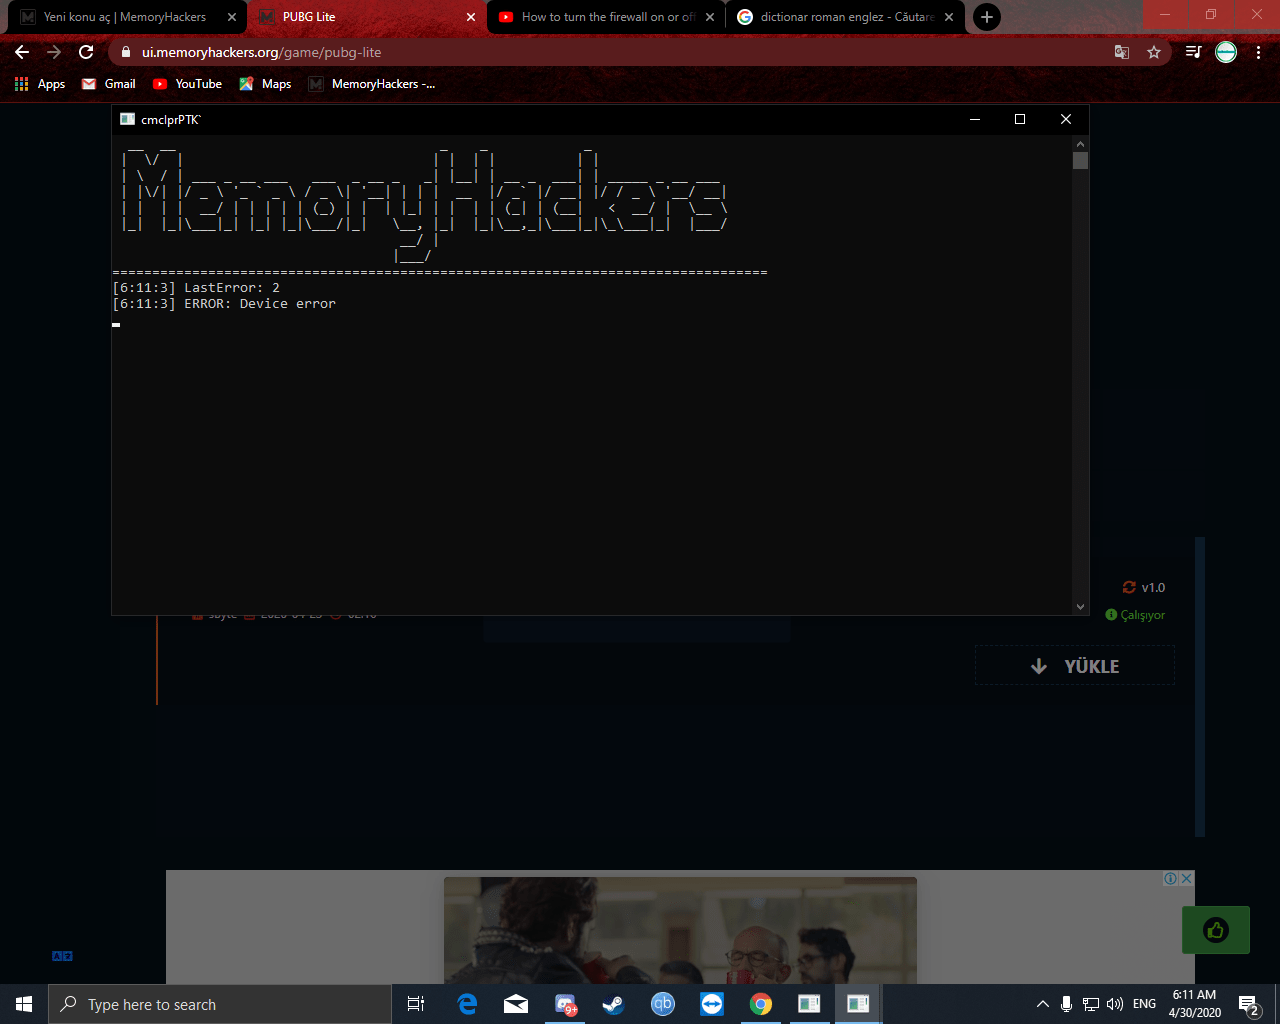Select the LastError: 2 console line
The image size is (1280, 1024).
pos(196,288)
